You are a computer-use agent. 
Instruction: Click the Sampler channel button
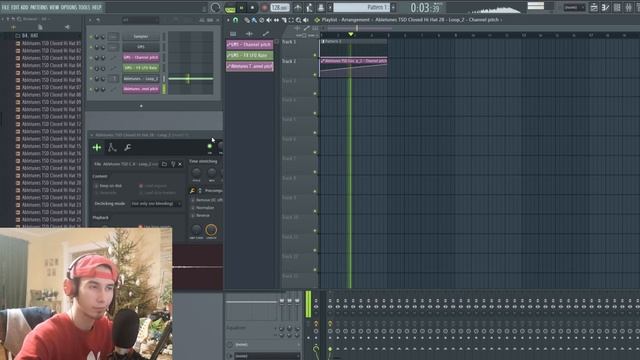(x=141, y=36)
